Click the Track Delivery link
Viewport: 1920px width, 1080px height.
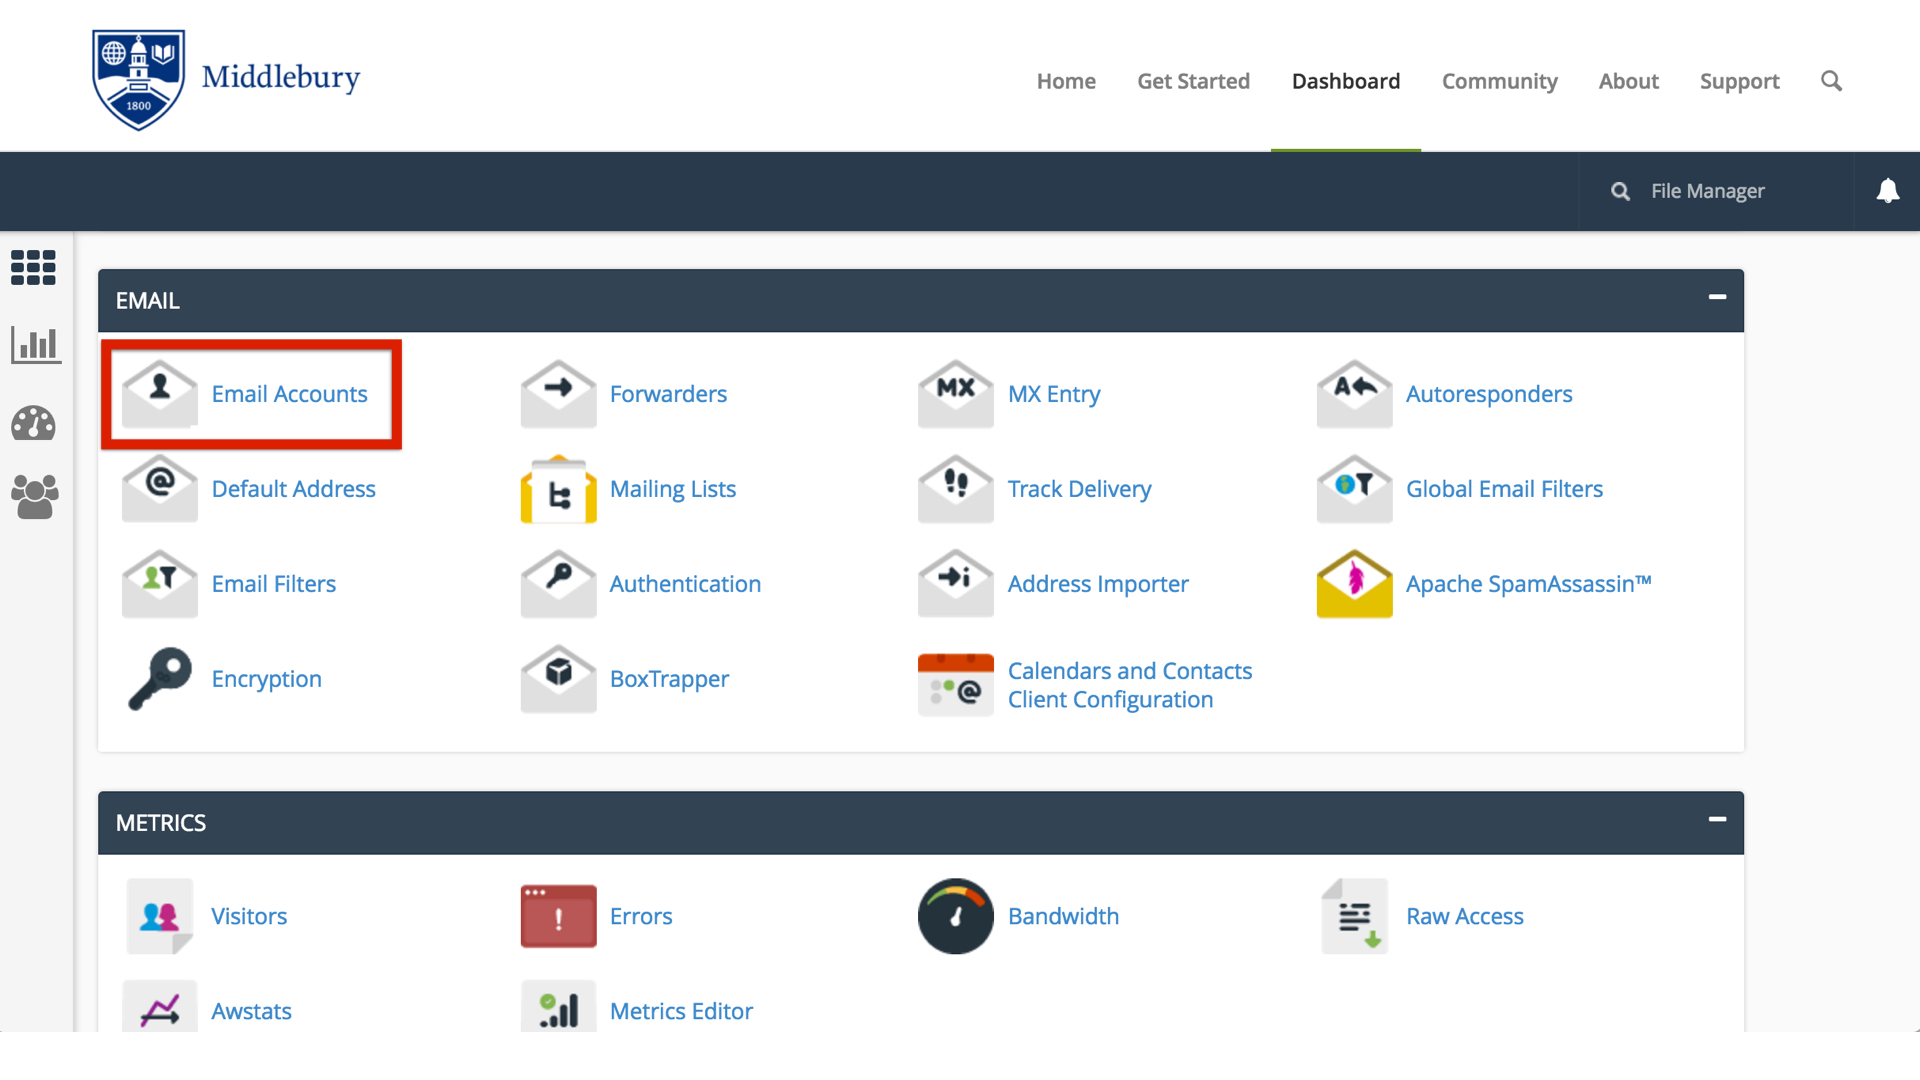click(x=1079, y=489)
